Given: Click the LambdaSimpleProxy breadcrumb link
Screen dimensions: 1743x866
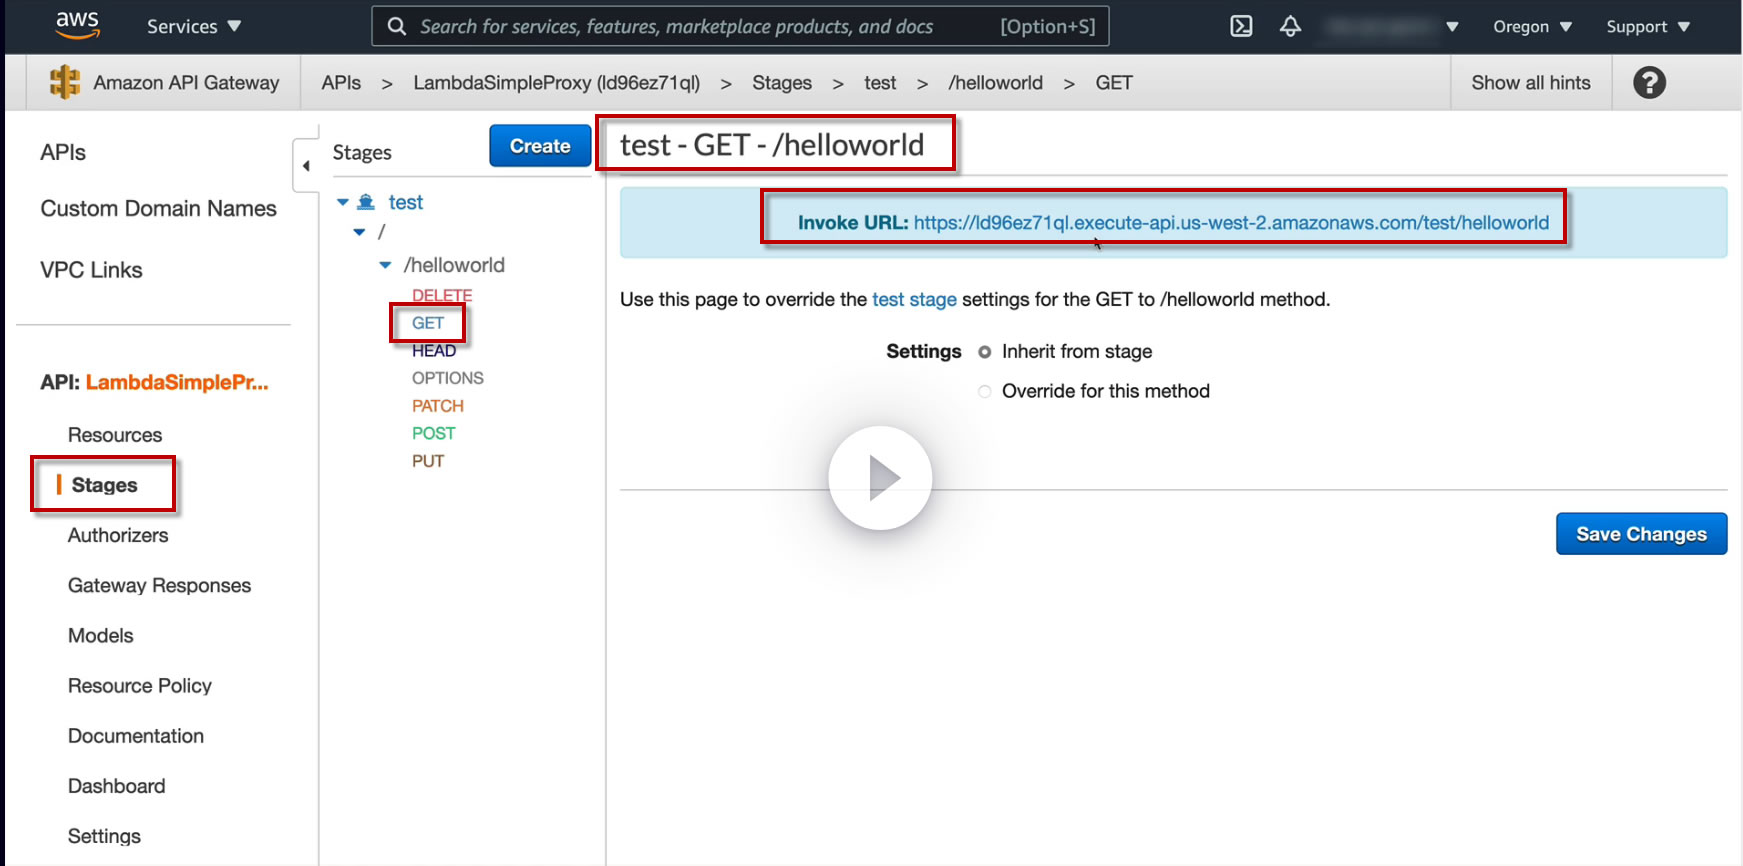Looking at the screenshot, I should point(556,83).
